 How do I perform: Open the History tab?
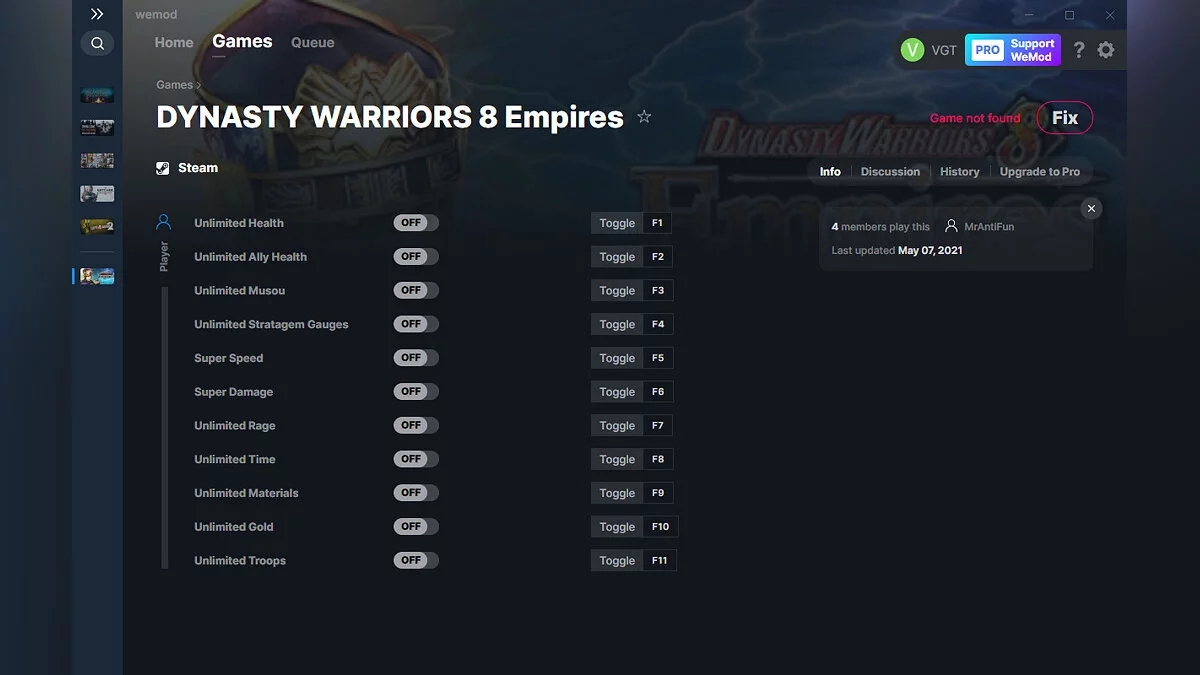[x=960, y=171]
